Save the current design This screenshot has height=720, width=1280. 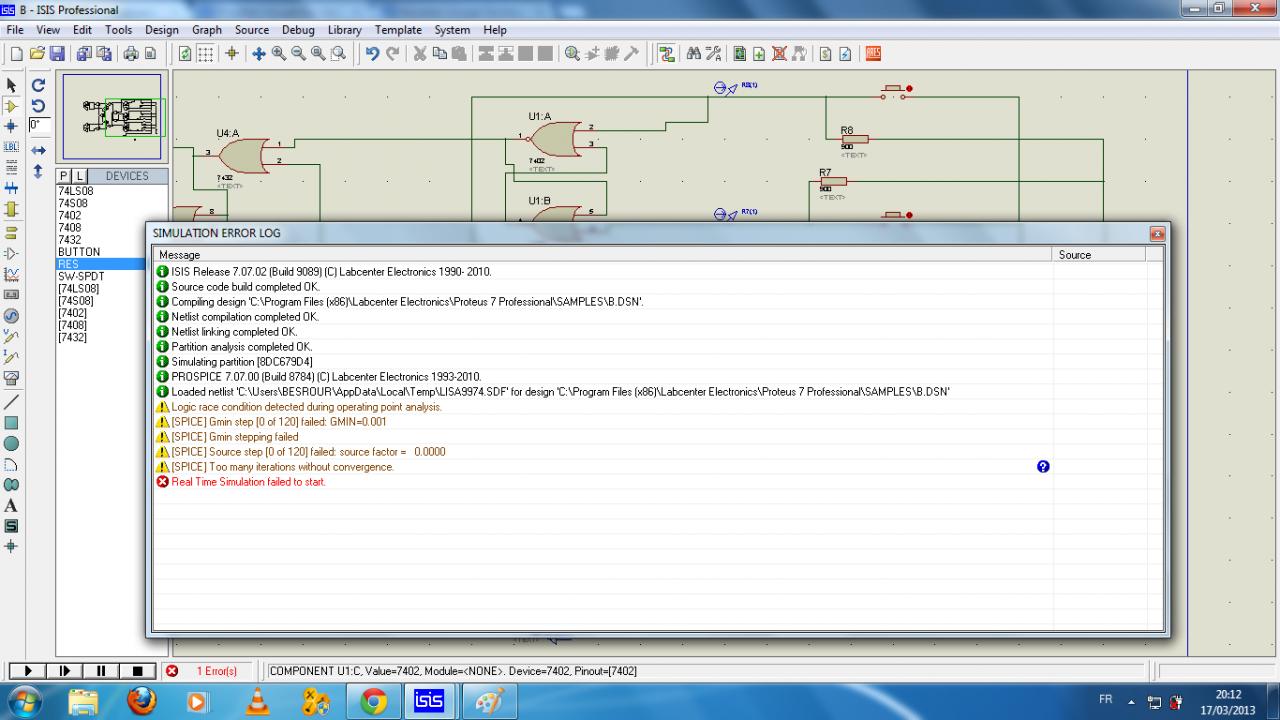pos(57,53)
